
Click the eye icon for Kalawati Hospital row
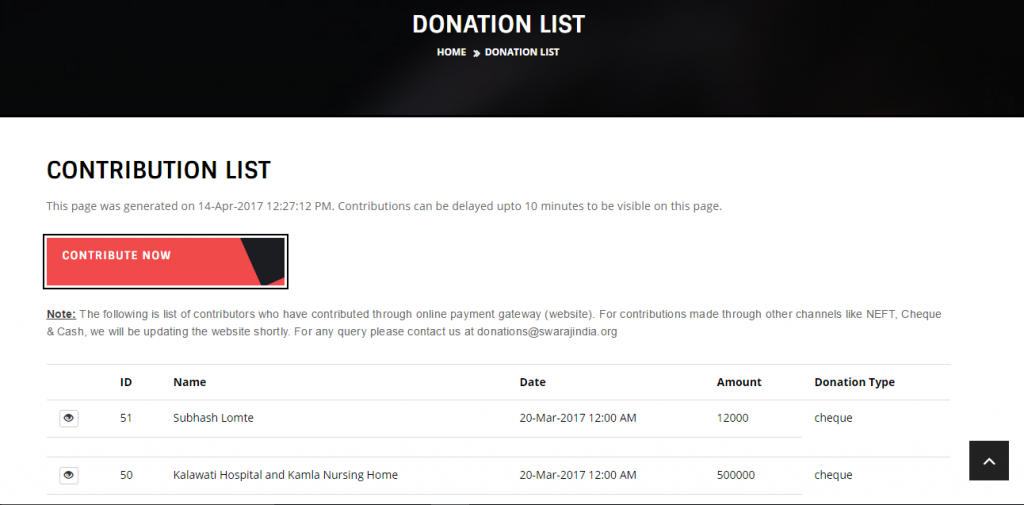point(69,475)
